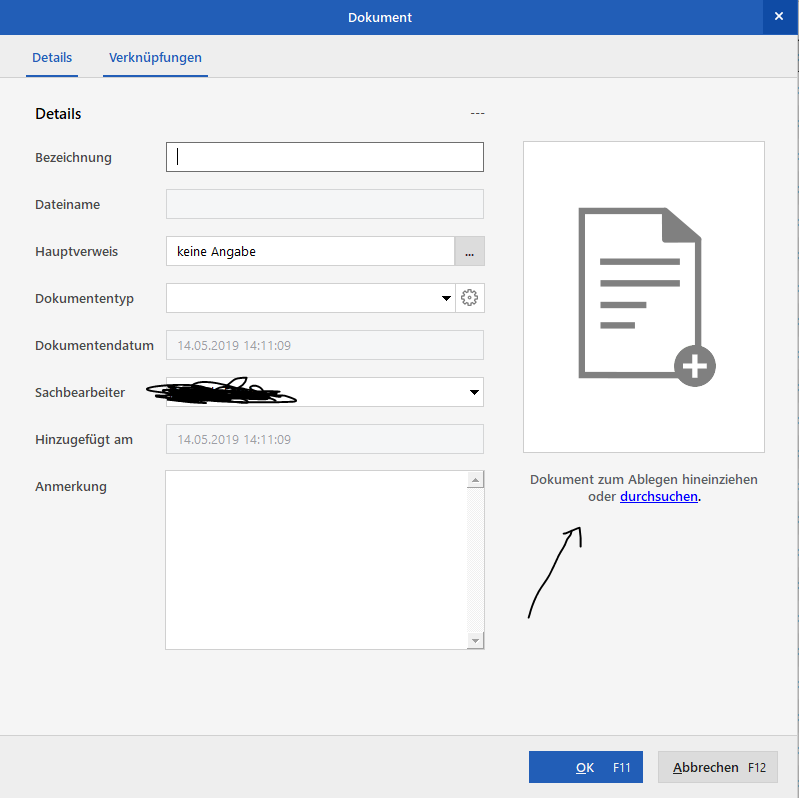Click the 'Dokument zum Ablegen hineinziehen' text
The height and width of the screenshot is (798, 799).
pos(644,480)
